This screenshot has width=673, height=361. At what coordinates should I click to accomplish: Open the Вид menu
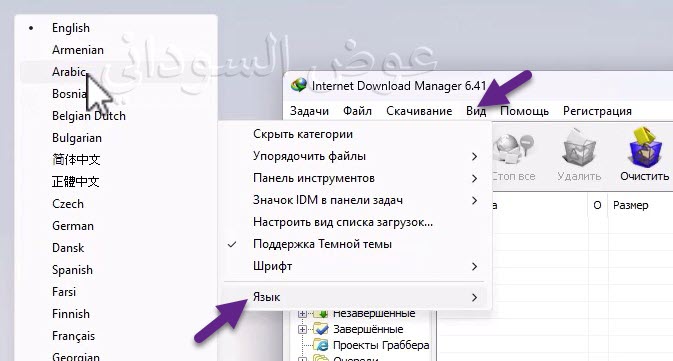(476, 111)
